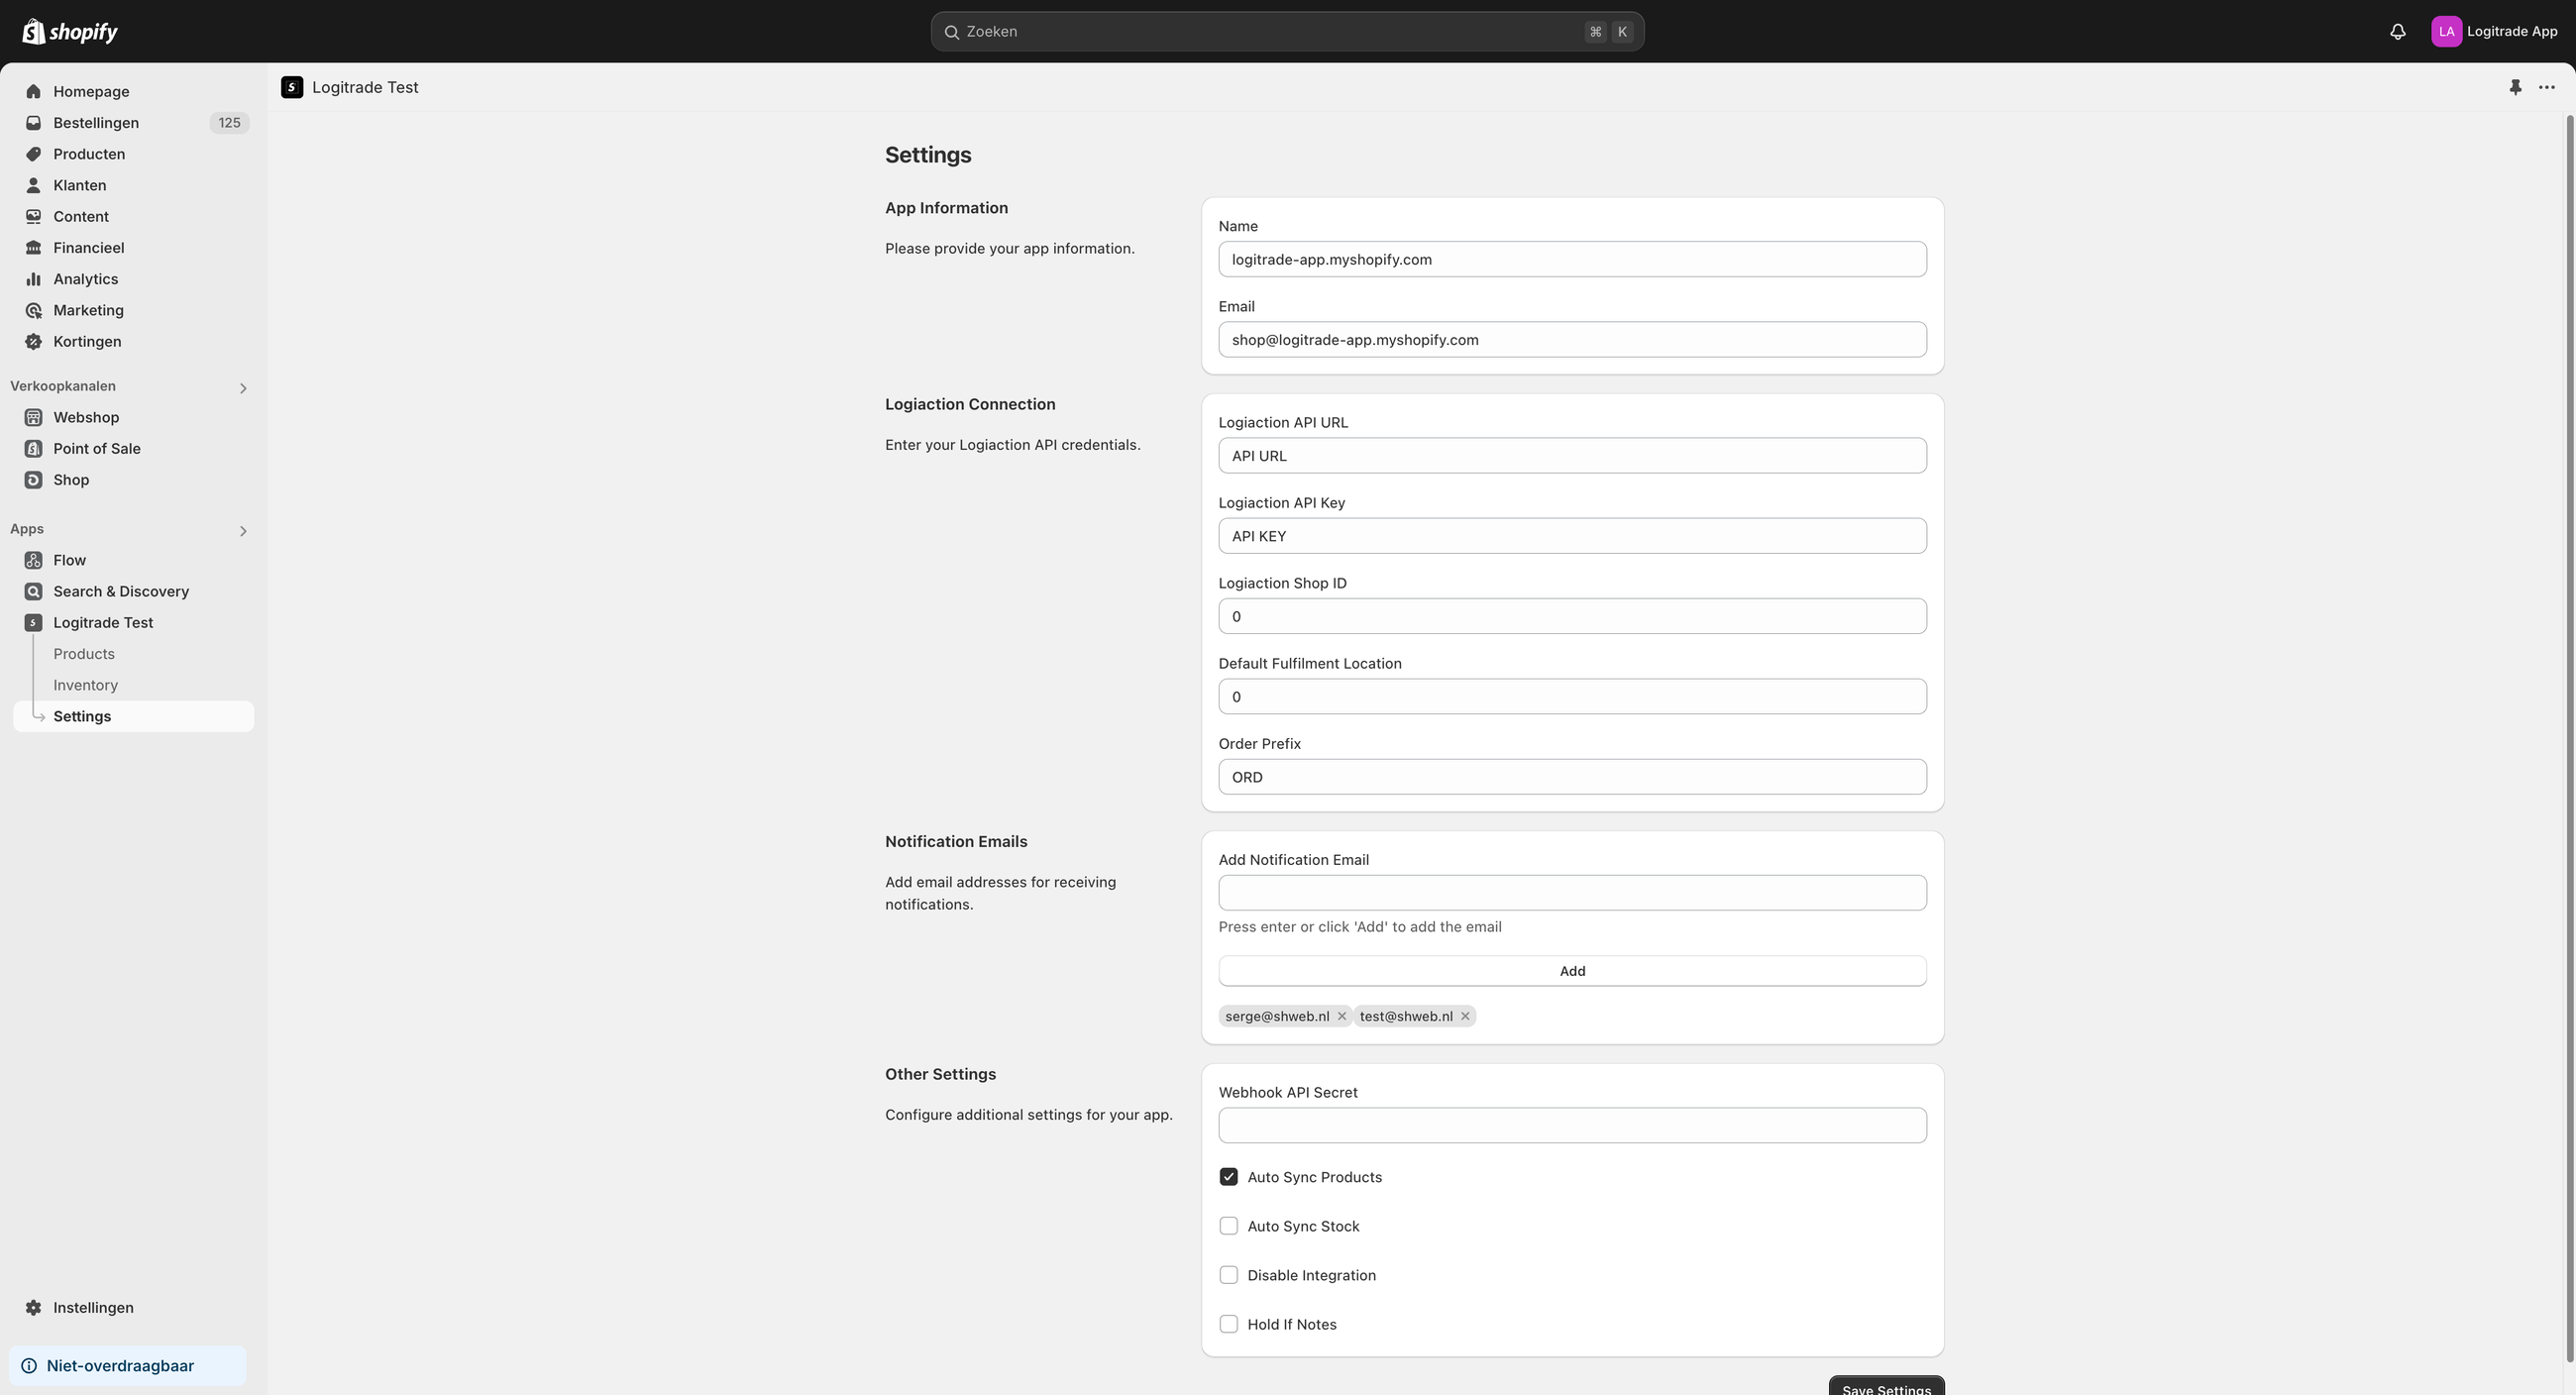Screen dimensions: 2576x1395
Task: Open Logitrade App account menu
Action: pos(2494,32)
